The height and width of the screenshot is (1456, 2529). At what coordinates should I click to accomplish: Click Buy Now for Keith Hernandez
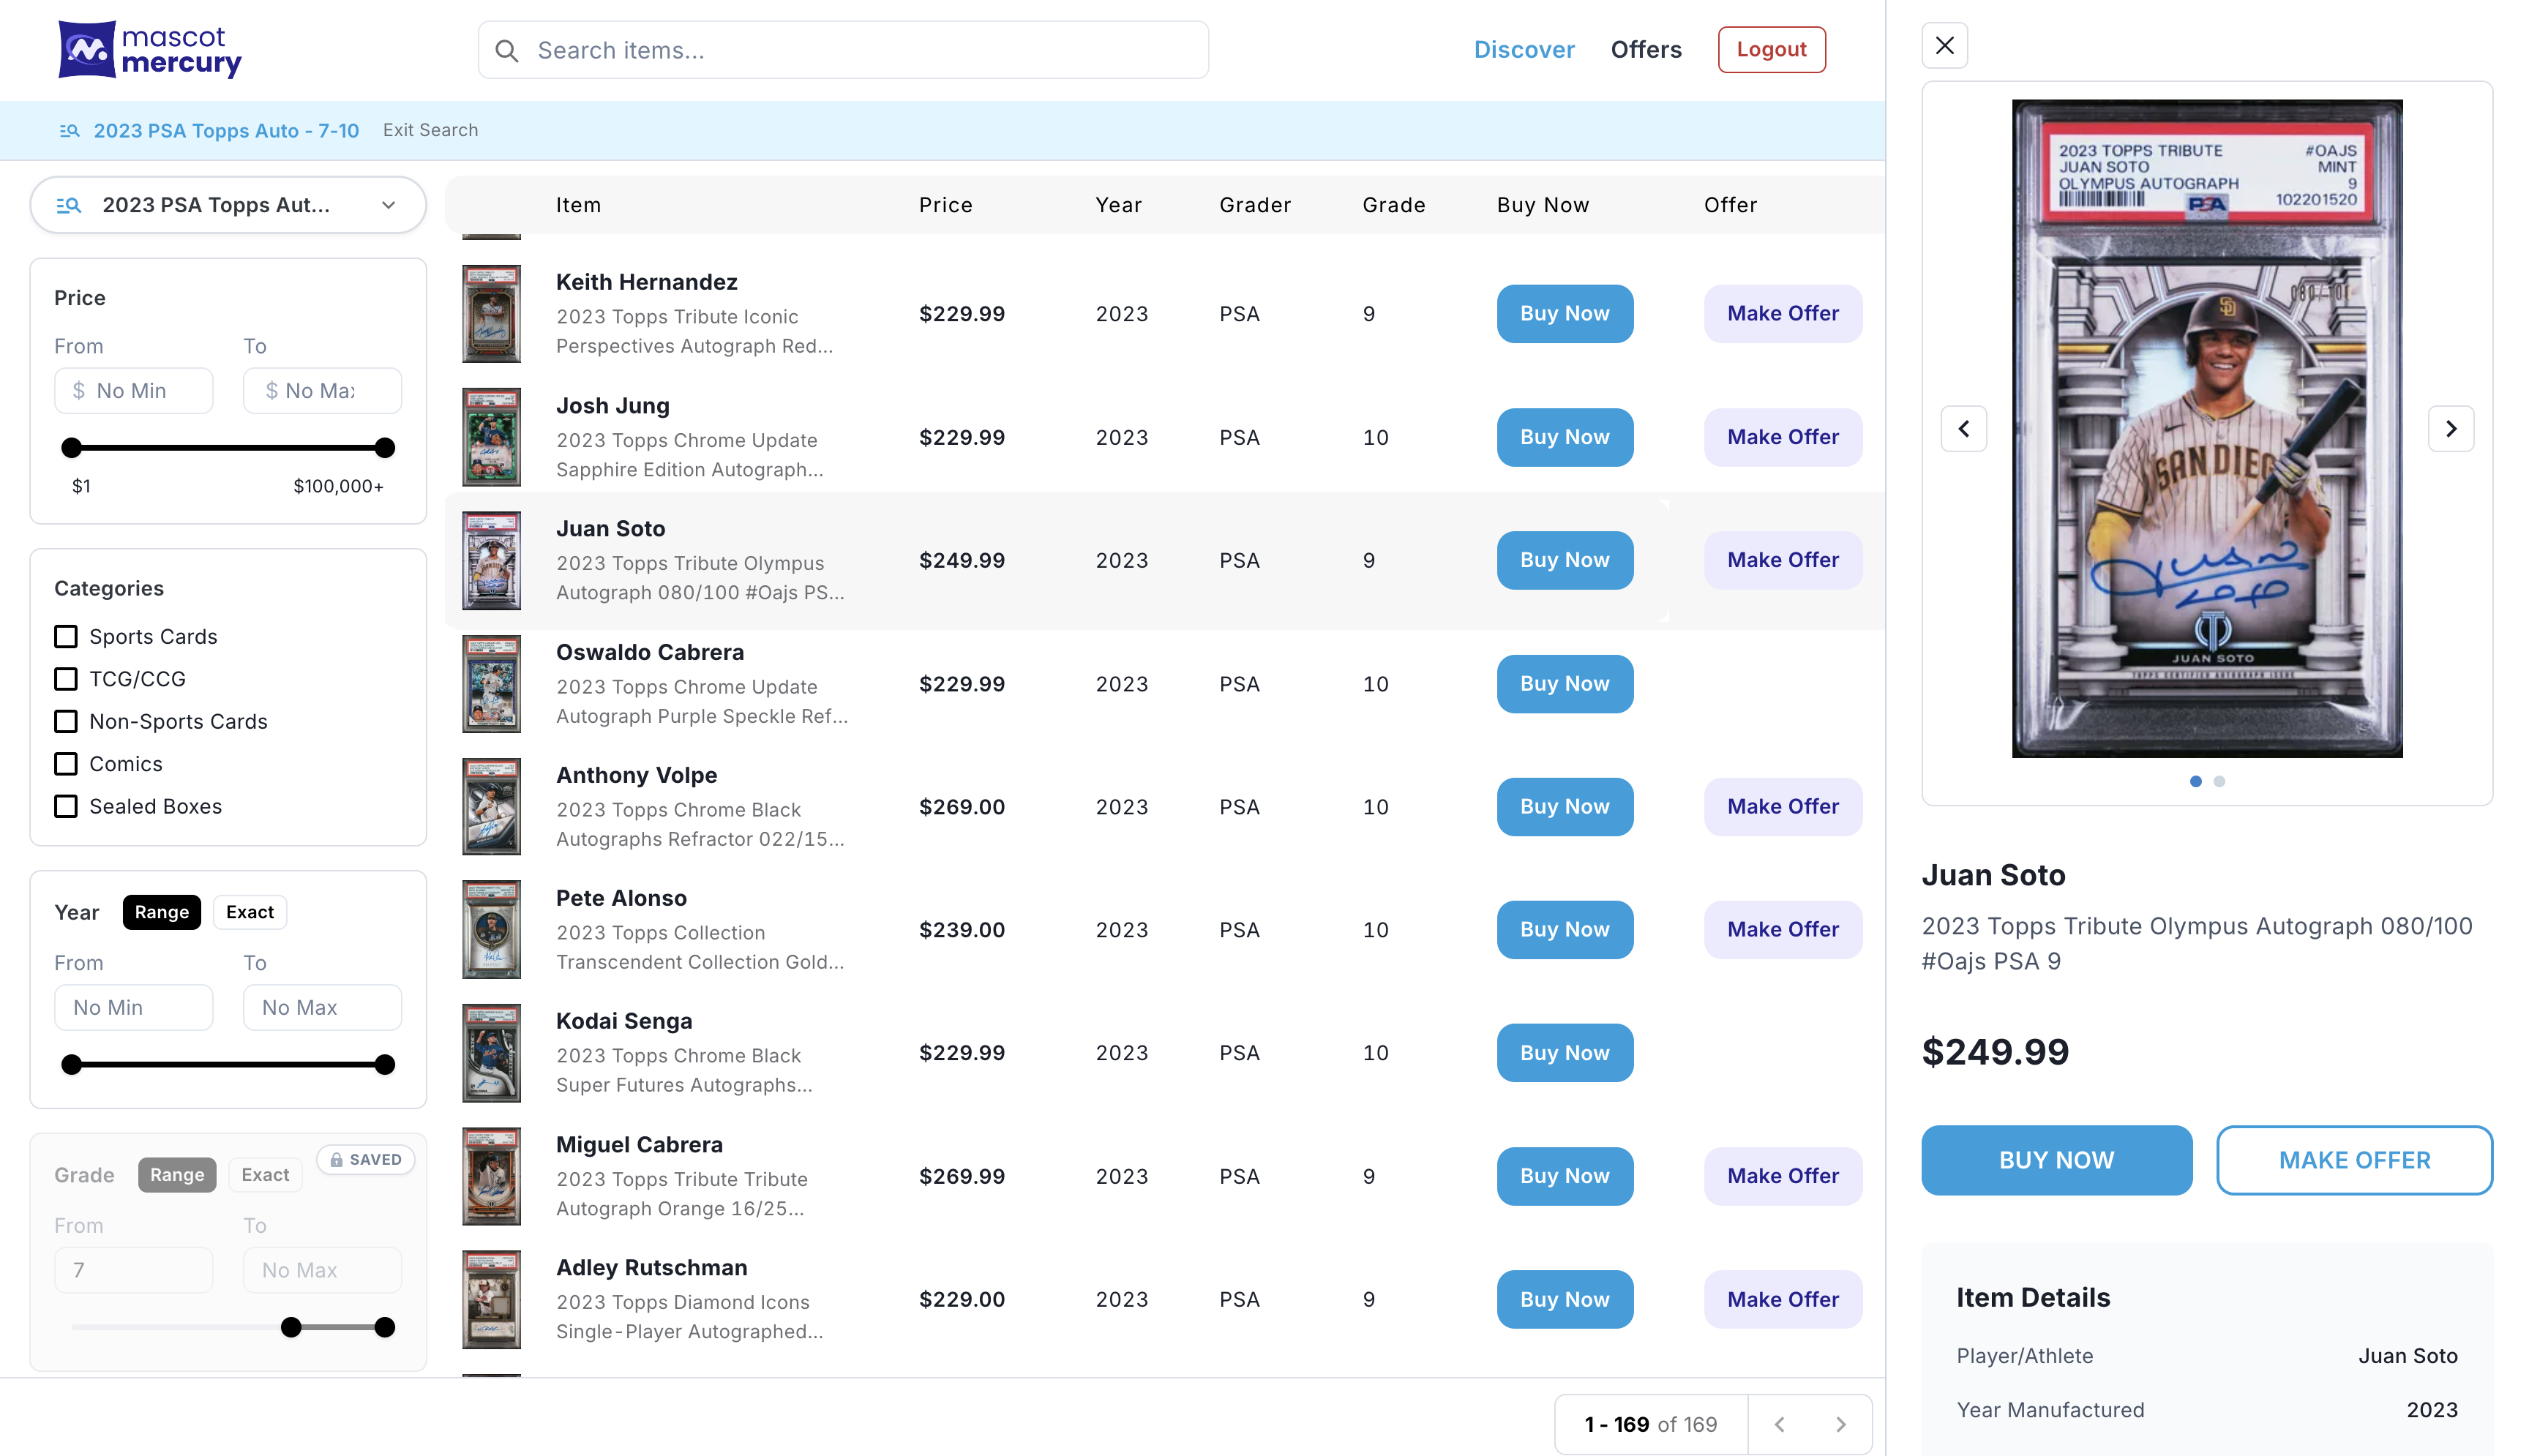pyautogui.click(x=1564, y=314)
